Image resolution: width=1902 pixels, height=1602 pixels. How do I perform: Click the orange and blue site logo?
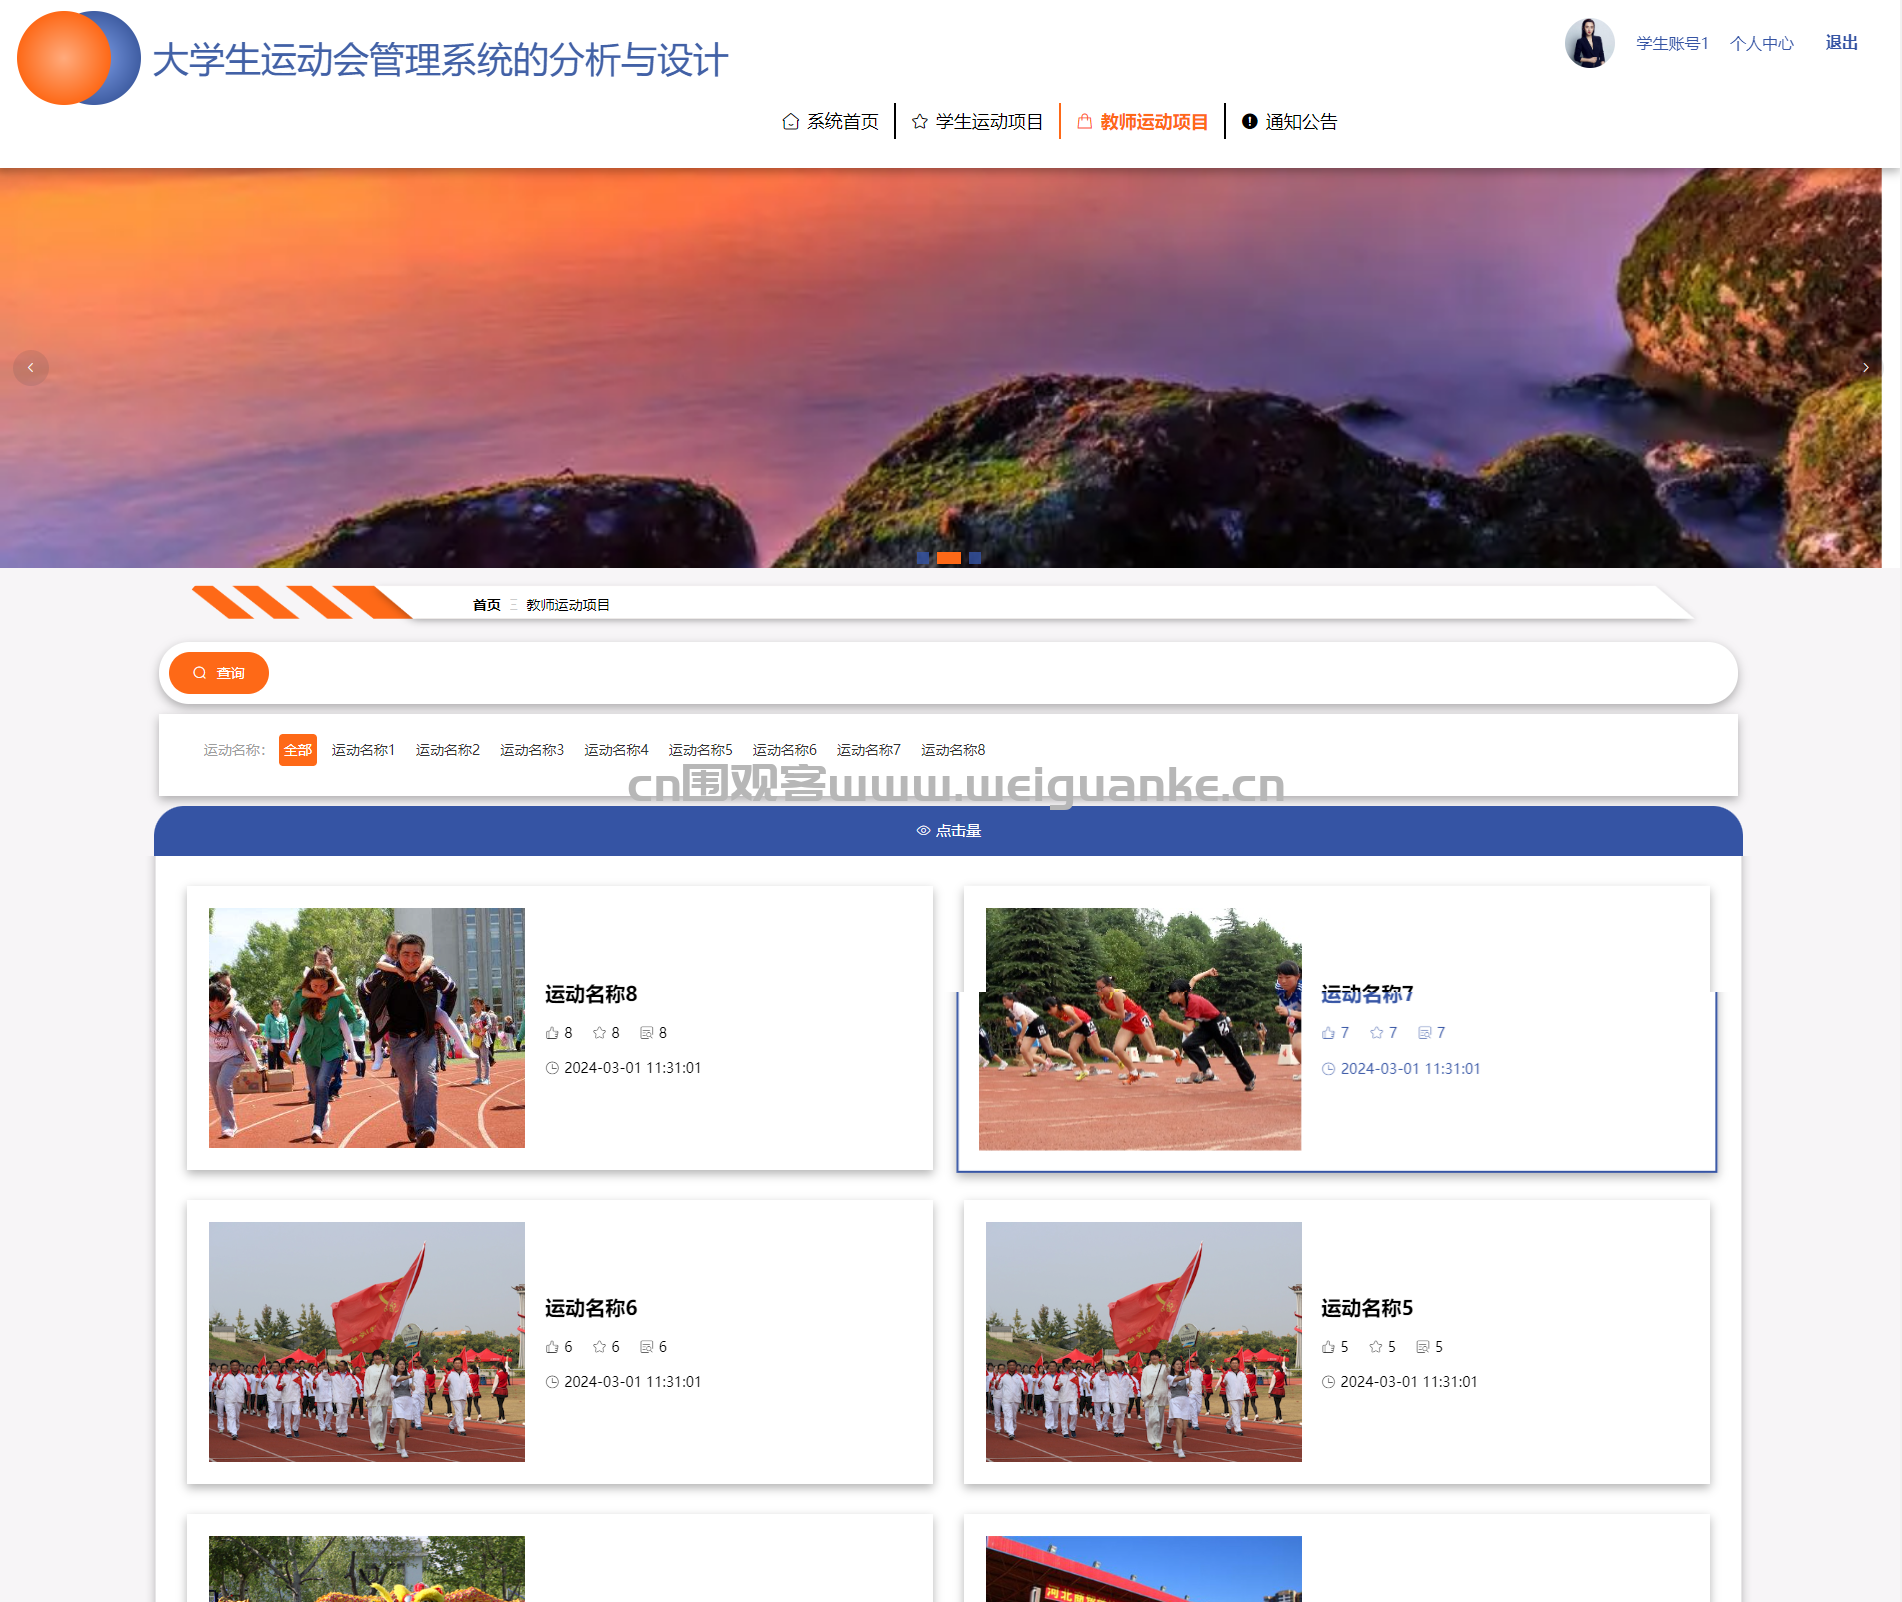(x=79, y=58)
